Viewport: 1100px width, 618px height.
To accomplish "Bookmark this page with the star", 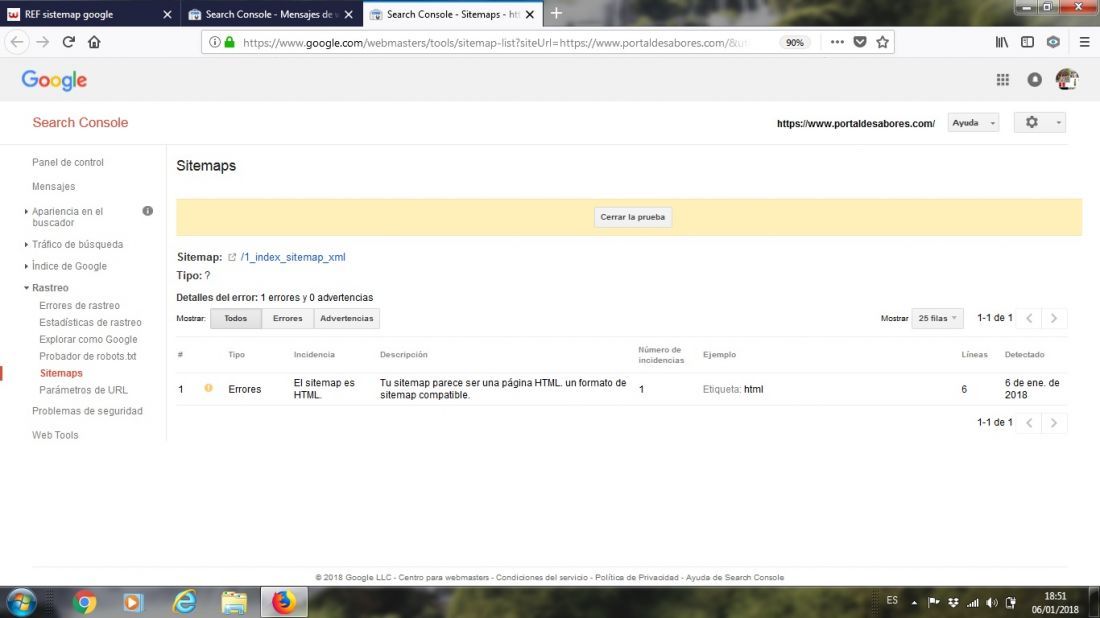I will [883, 42].
